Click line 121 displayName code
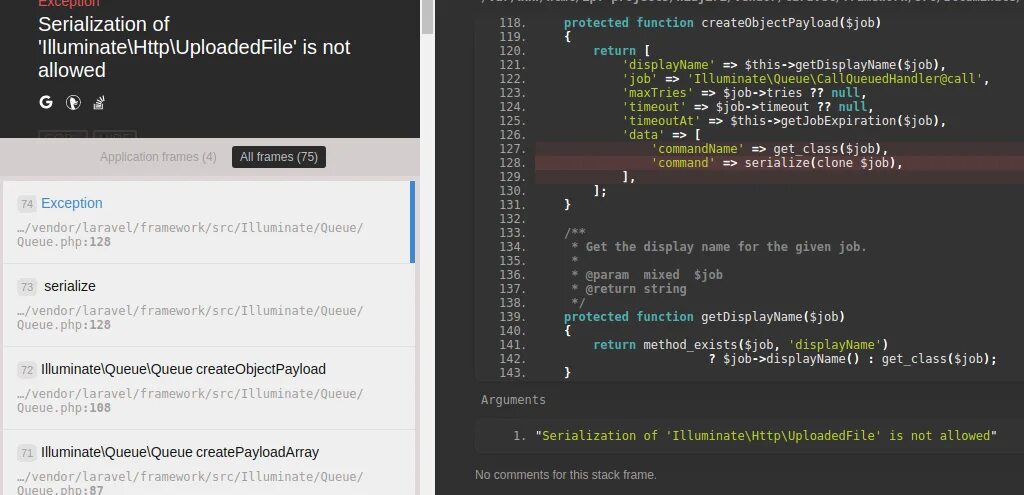The image size is (1024, 495). (x=784, y=65)
